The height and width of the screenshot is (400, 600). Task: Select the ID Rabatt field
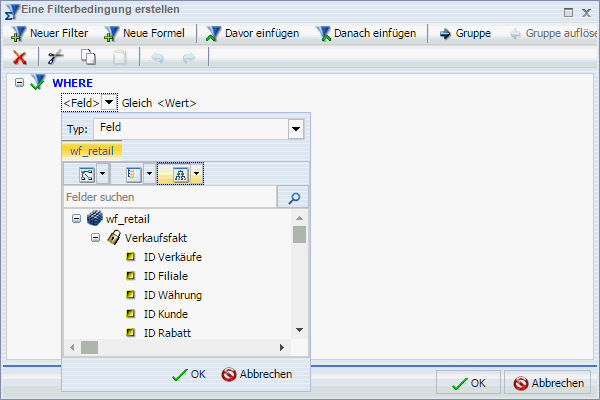click(167, 333)
